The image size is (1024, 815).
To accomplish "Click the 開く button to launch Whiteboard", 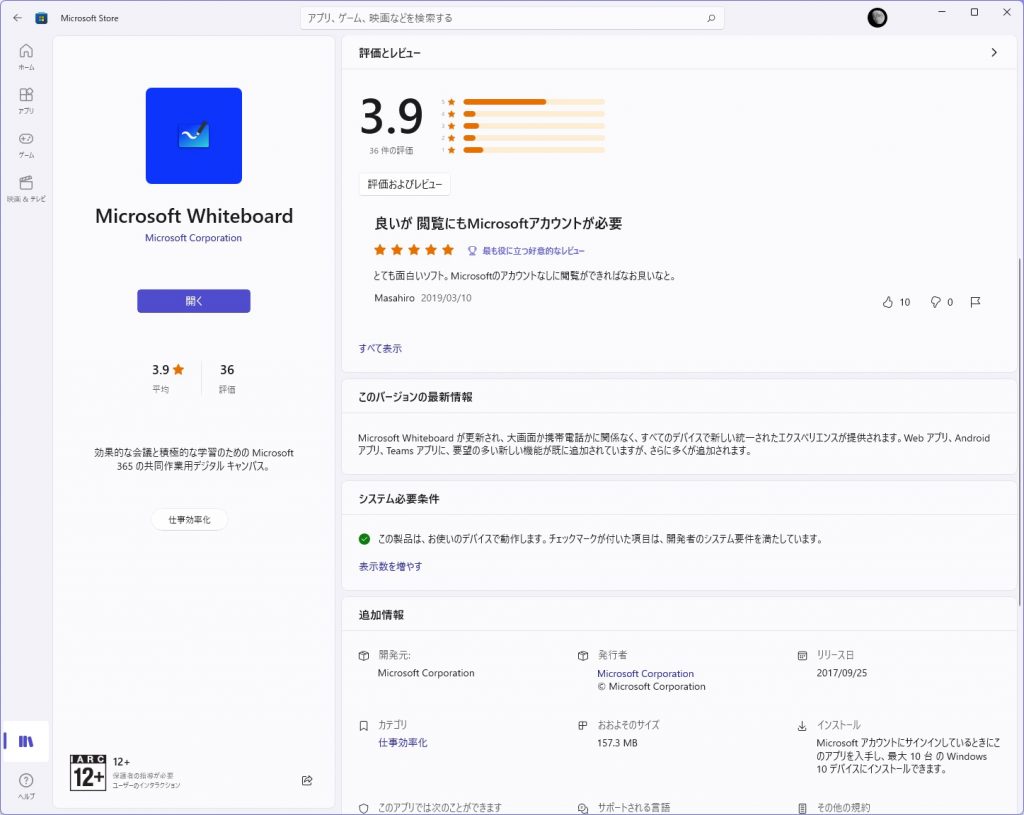I will click(193, 301).
